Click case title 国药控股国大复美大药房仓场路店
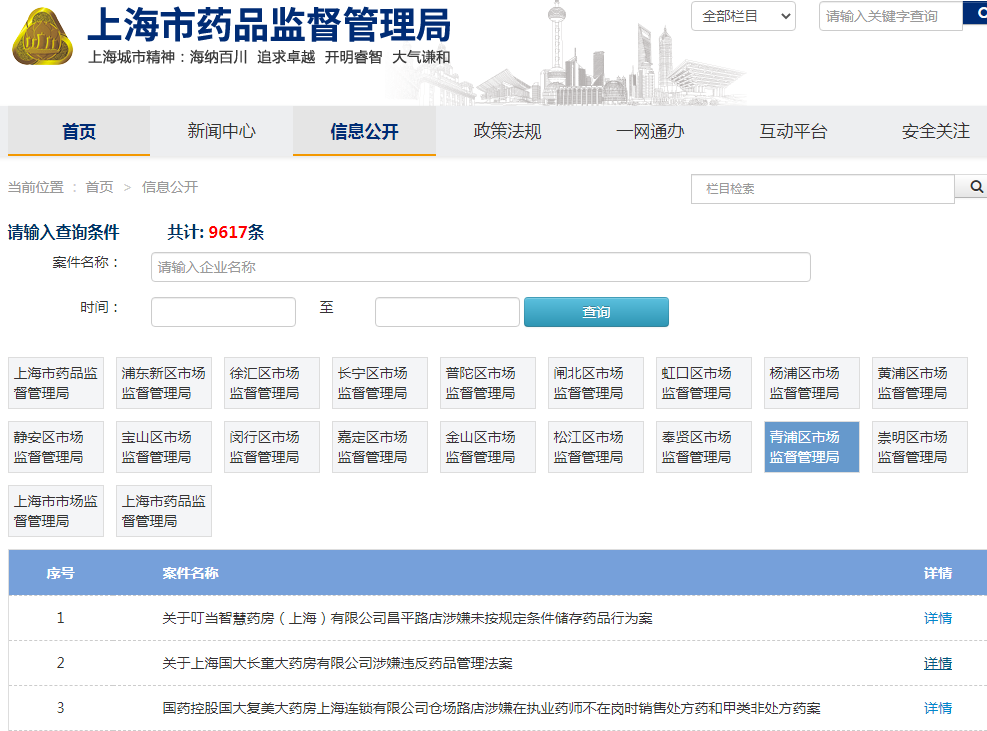The image size is (987, 731). [x=492, y=708]
